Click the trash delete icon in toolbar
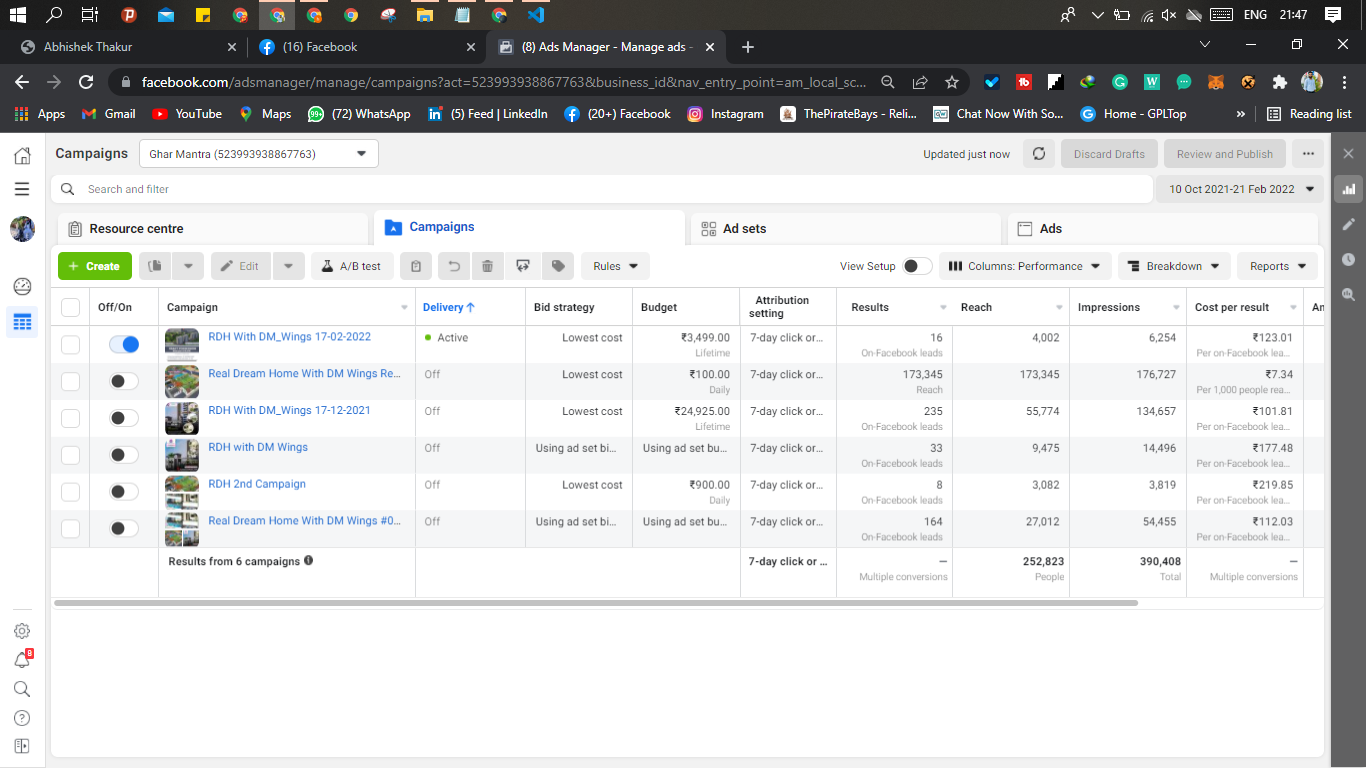1366x768 pixels. coord(487,266)
